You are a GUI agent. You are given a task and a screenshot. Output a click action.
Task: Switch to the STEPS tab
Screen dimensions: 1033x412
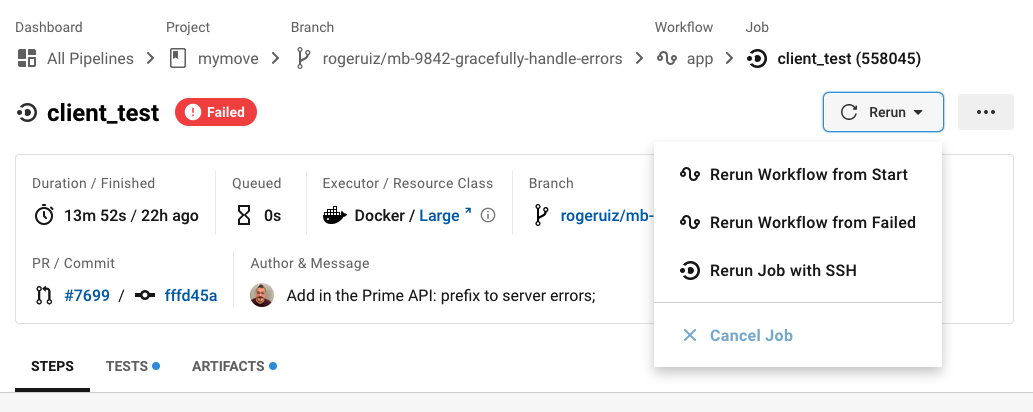tap(52, 367)
